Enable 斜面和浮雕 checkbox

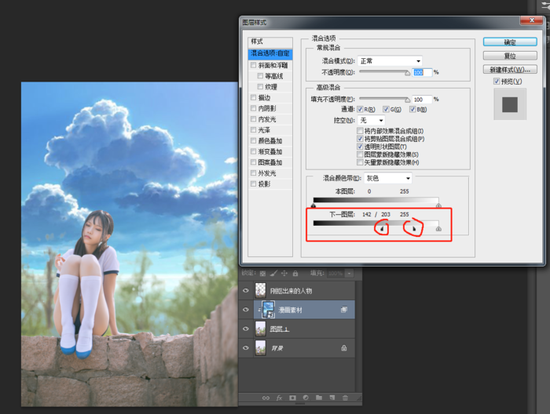tap(253, 65)
